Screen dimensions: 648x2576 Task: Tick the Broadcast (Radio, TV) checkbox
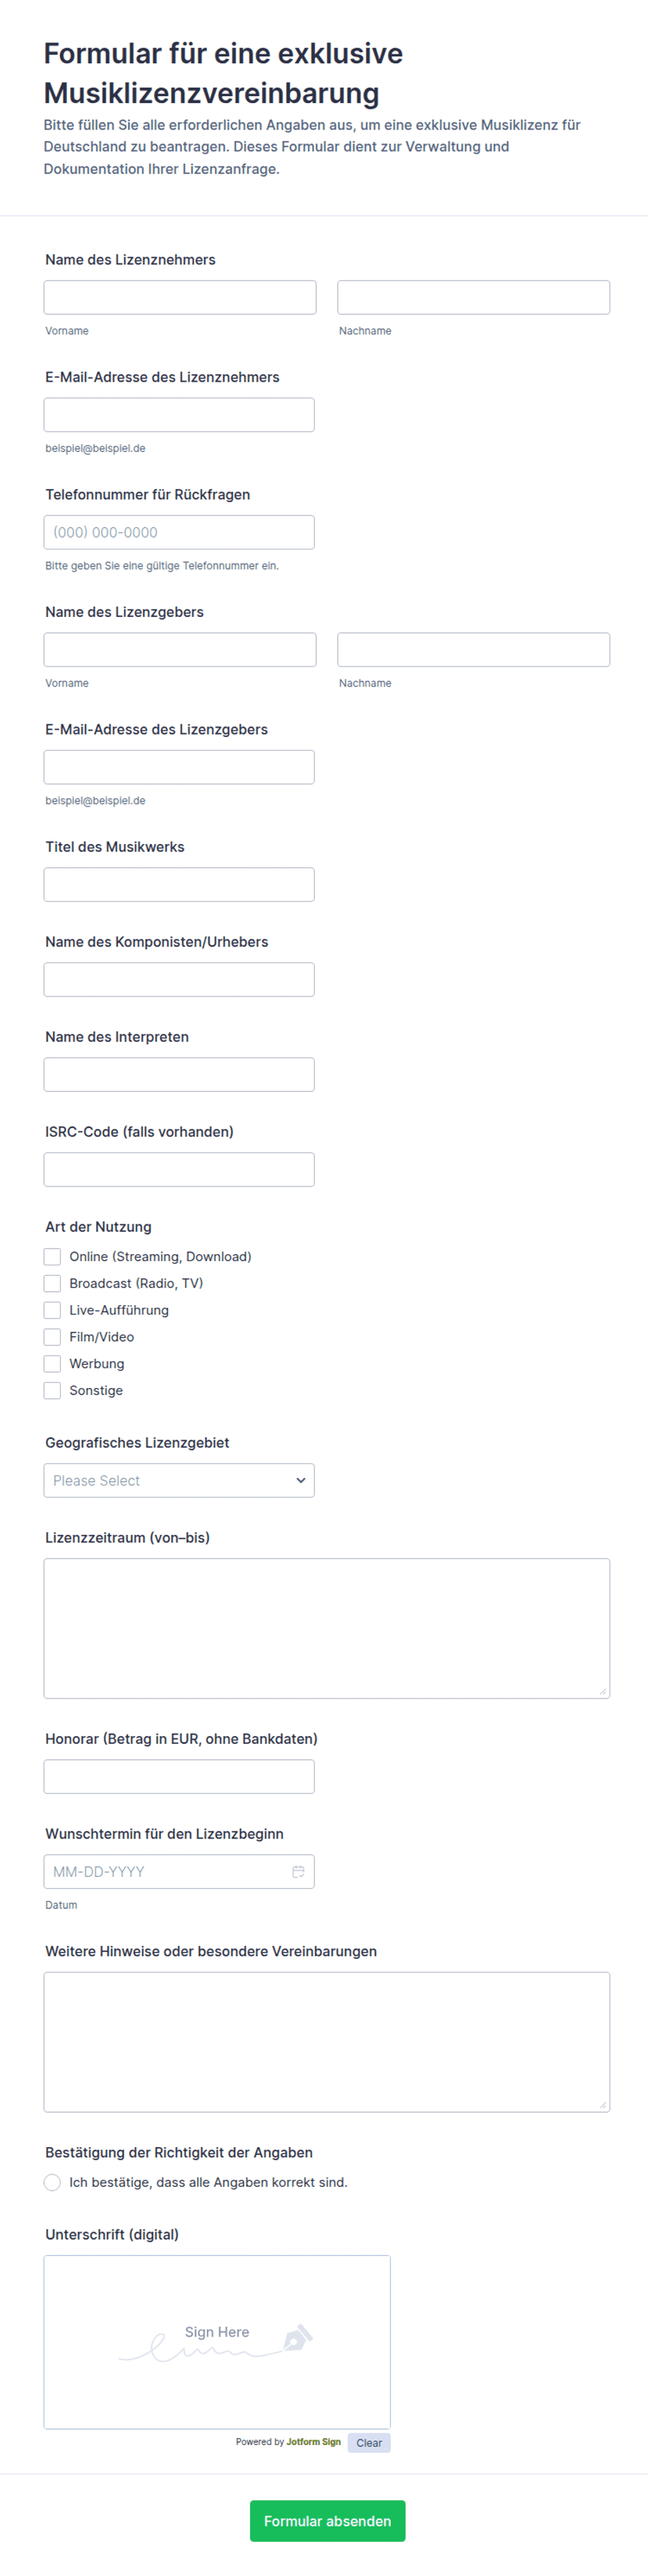coord(52,1283)
